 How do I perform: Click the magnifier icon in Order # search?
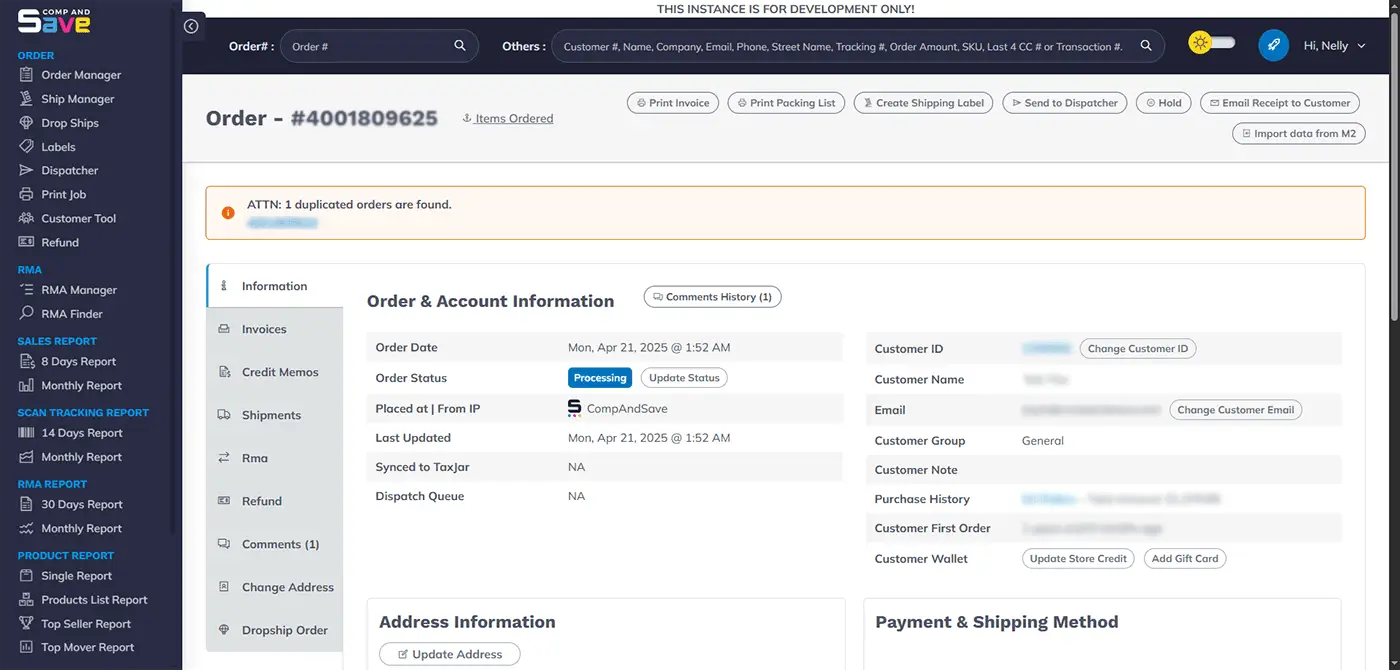[x=460, y=45]
